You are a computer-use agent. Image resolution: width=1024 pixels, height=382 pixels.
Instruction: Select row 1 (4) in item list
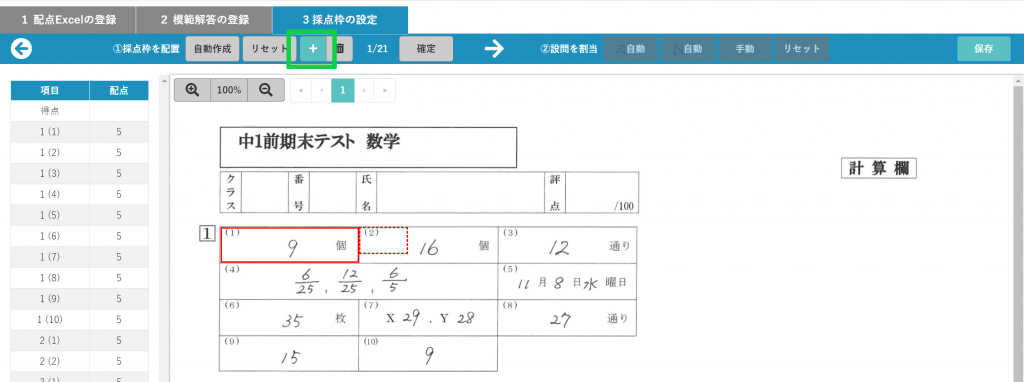[80, 195]
